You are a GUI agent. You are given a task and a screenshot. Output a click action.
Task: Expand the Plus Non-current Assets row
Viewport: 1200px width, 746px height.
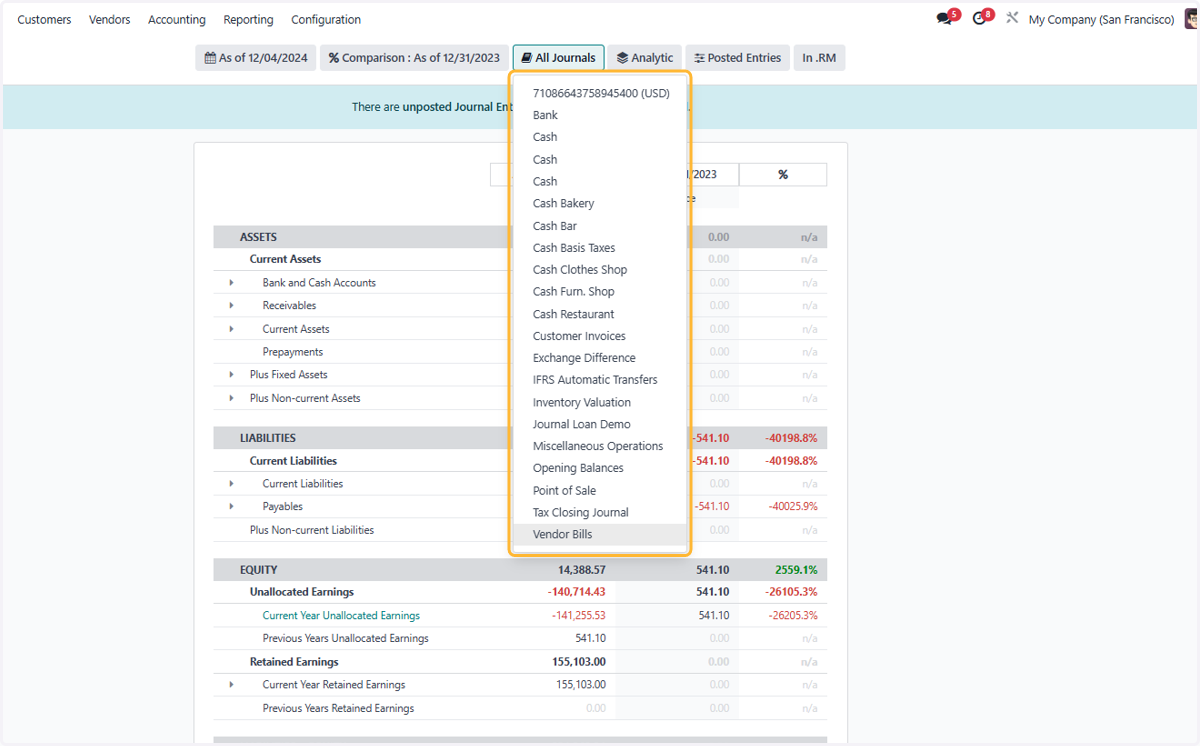231,398
